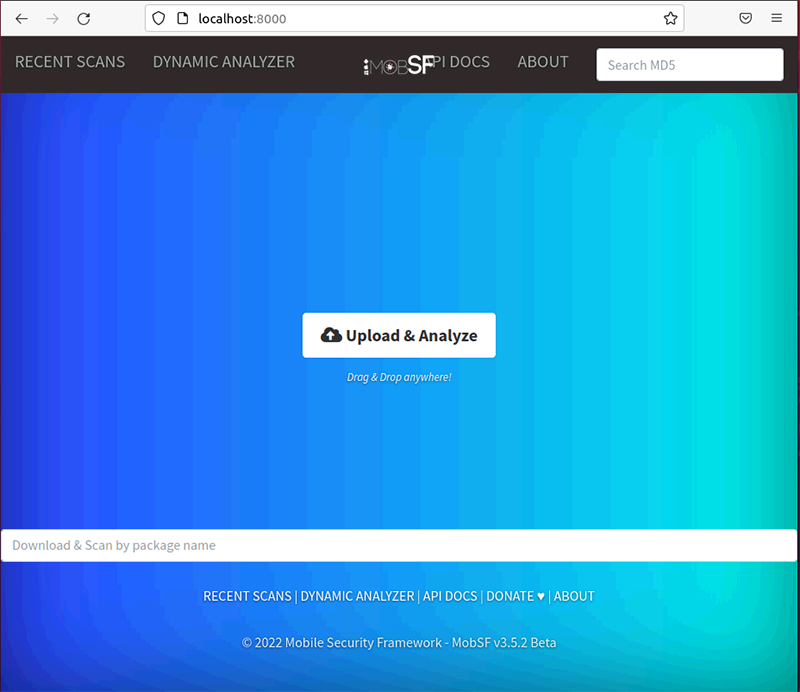Focus the Search MD5 field
The image size is (800, 692).
[690, 65]
